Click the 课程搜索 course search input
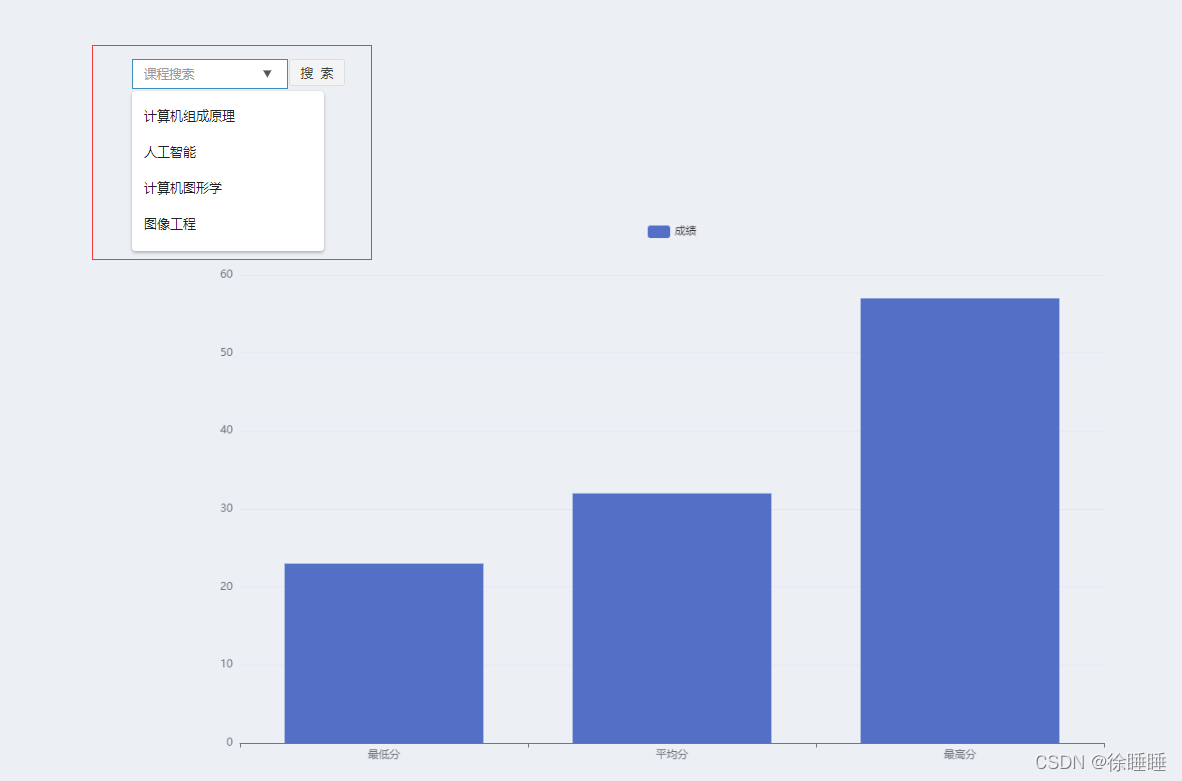The image size is (1182, 781). click(x=210, y=74)
